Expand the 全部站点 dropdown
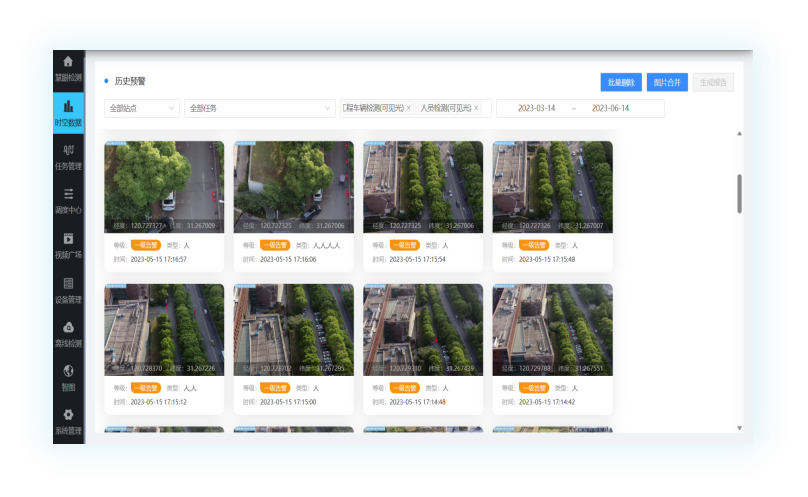Image resolution: width=808 pixels, height=497 pixels. [x=142, y=108]
